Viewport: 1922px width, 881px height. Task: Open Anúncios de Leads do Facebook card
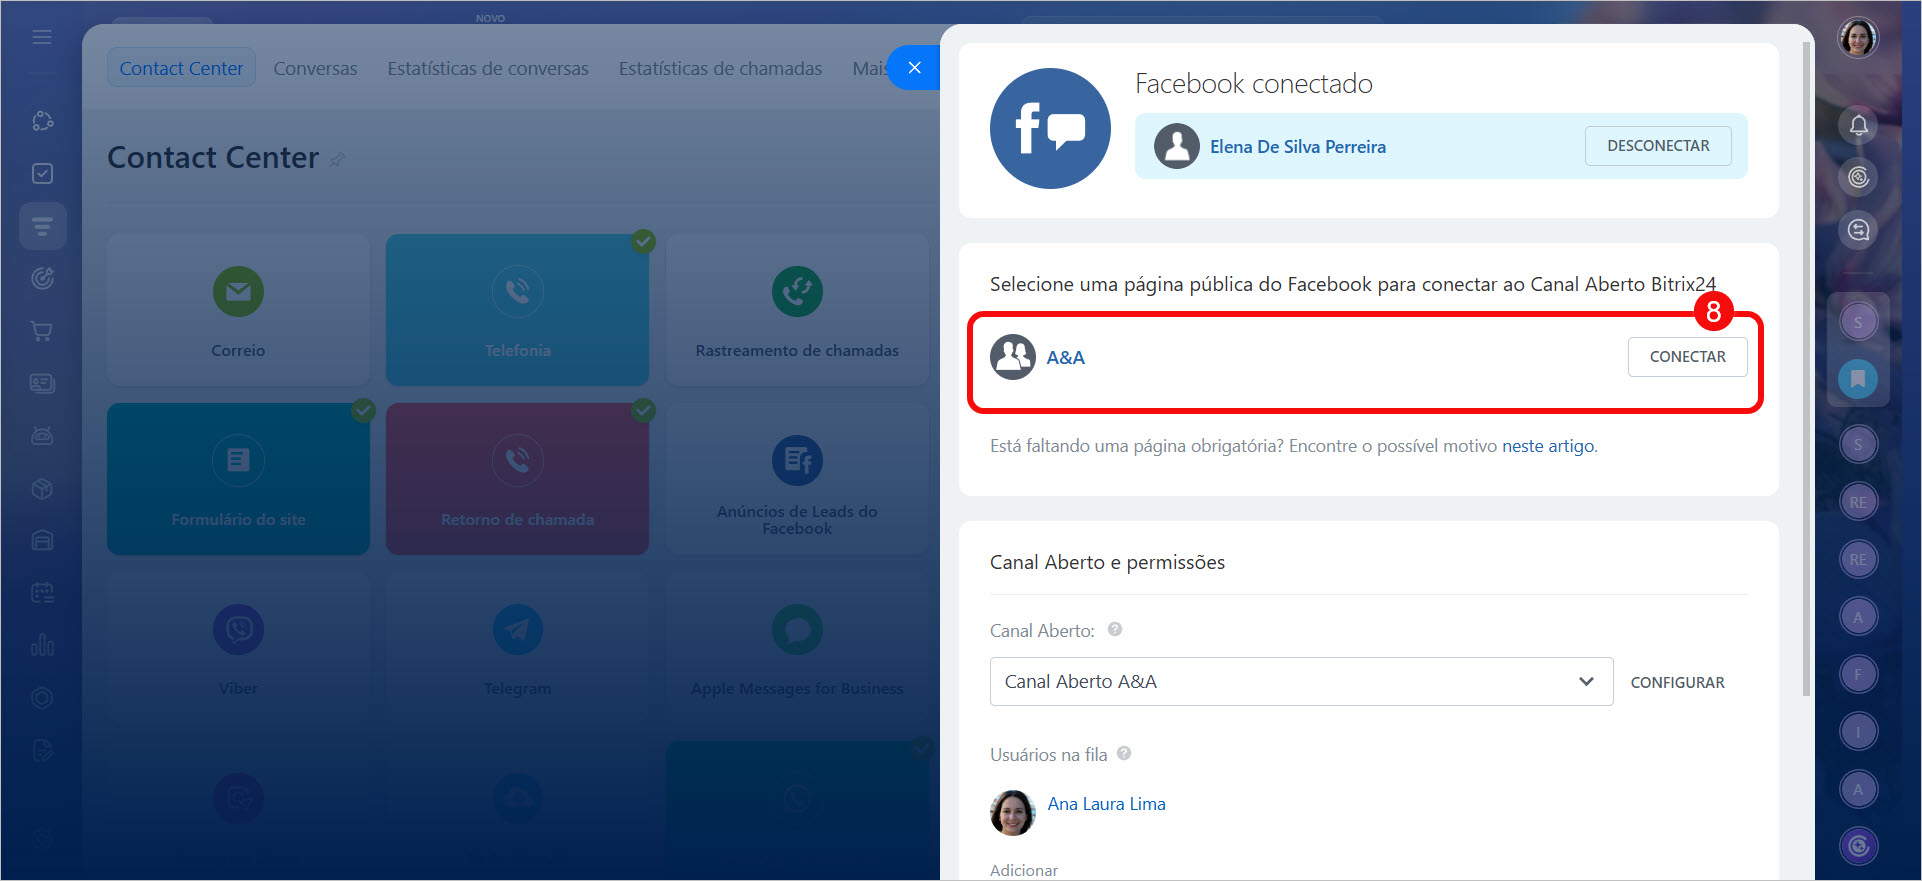pos(797,479)
